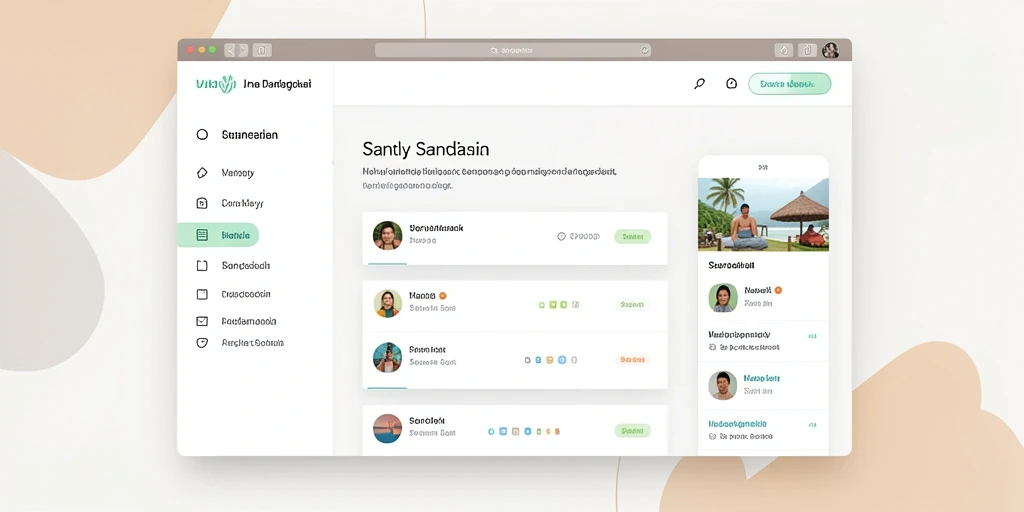Image resolution: width=1024 pixels, height=512 pixels.
Task: Click the green leaf logo at the top left
Action: 227,84
